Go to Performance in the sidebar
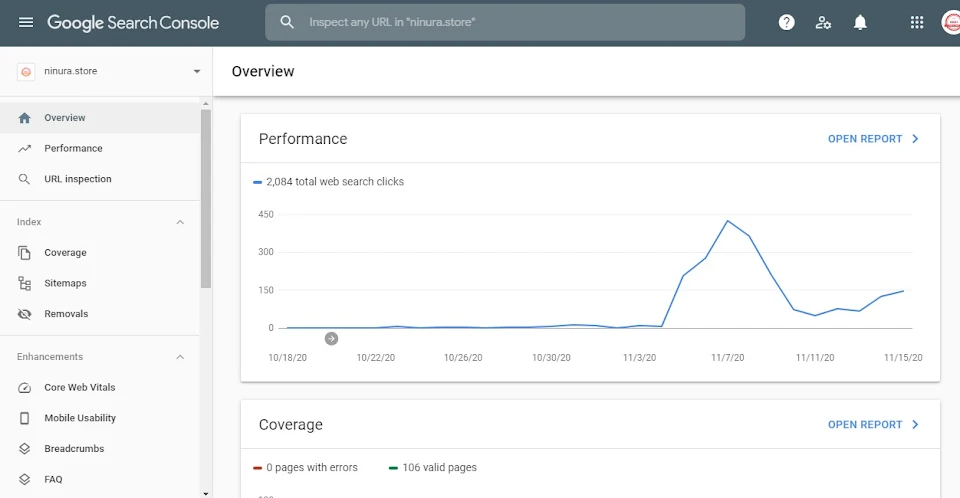Image resolution: width=960 pixels, height=498 pixels. [73, 148]
